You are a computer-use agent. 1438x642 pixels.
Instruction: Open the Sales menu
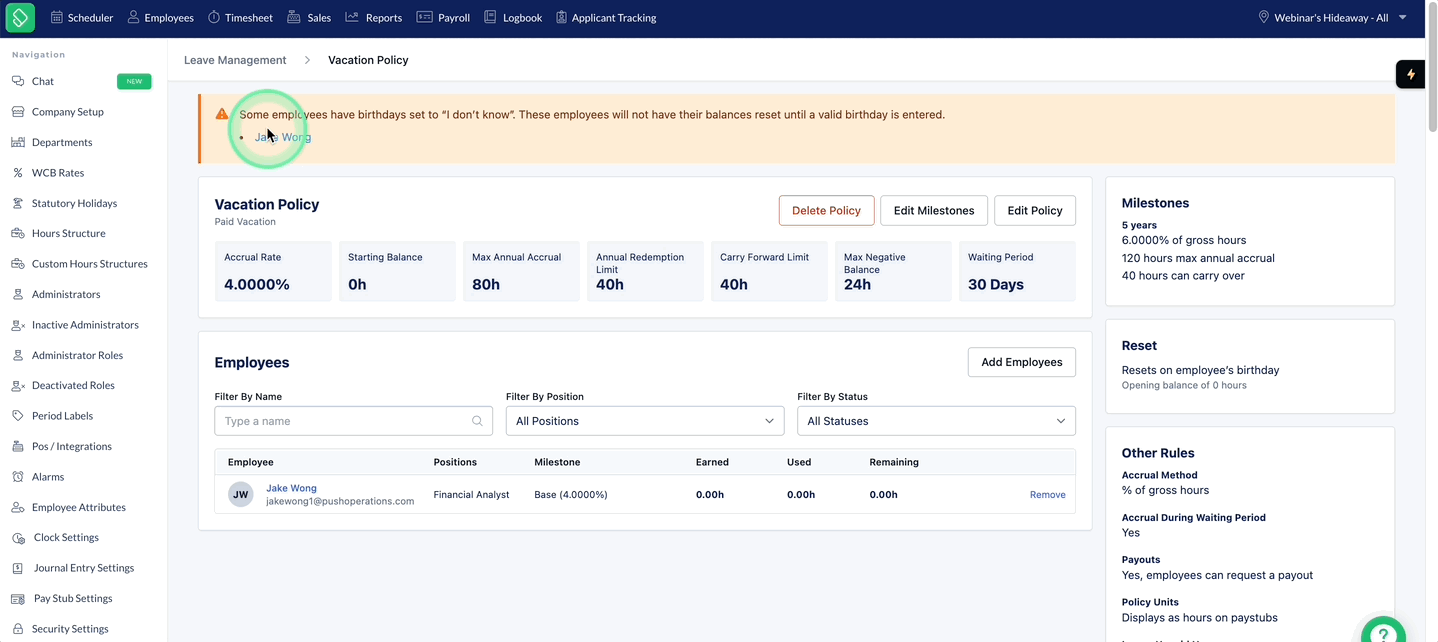[309, 17]
